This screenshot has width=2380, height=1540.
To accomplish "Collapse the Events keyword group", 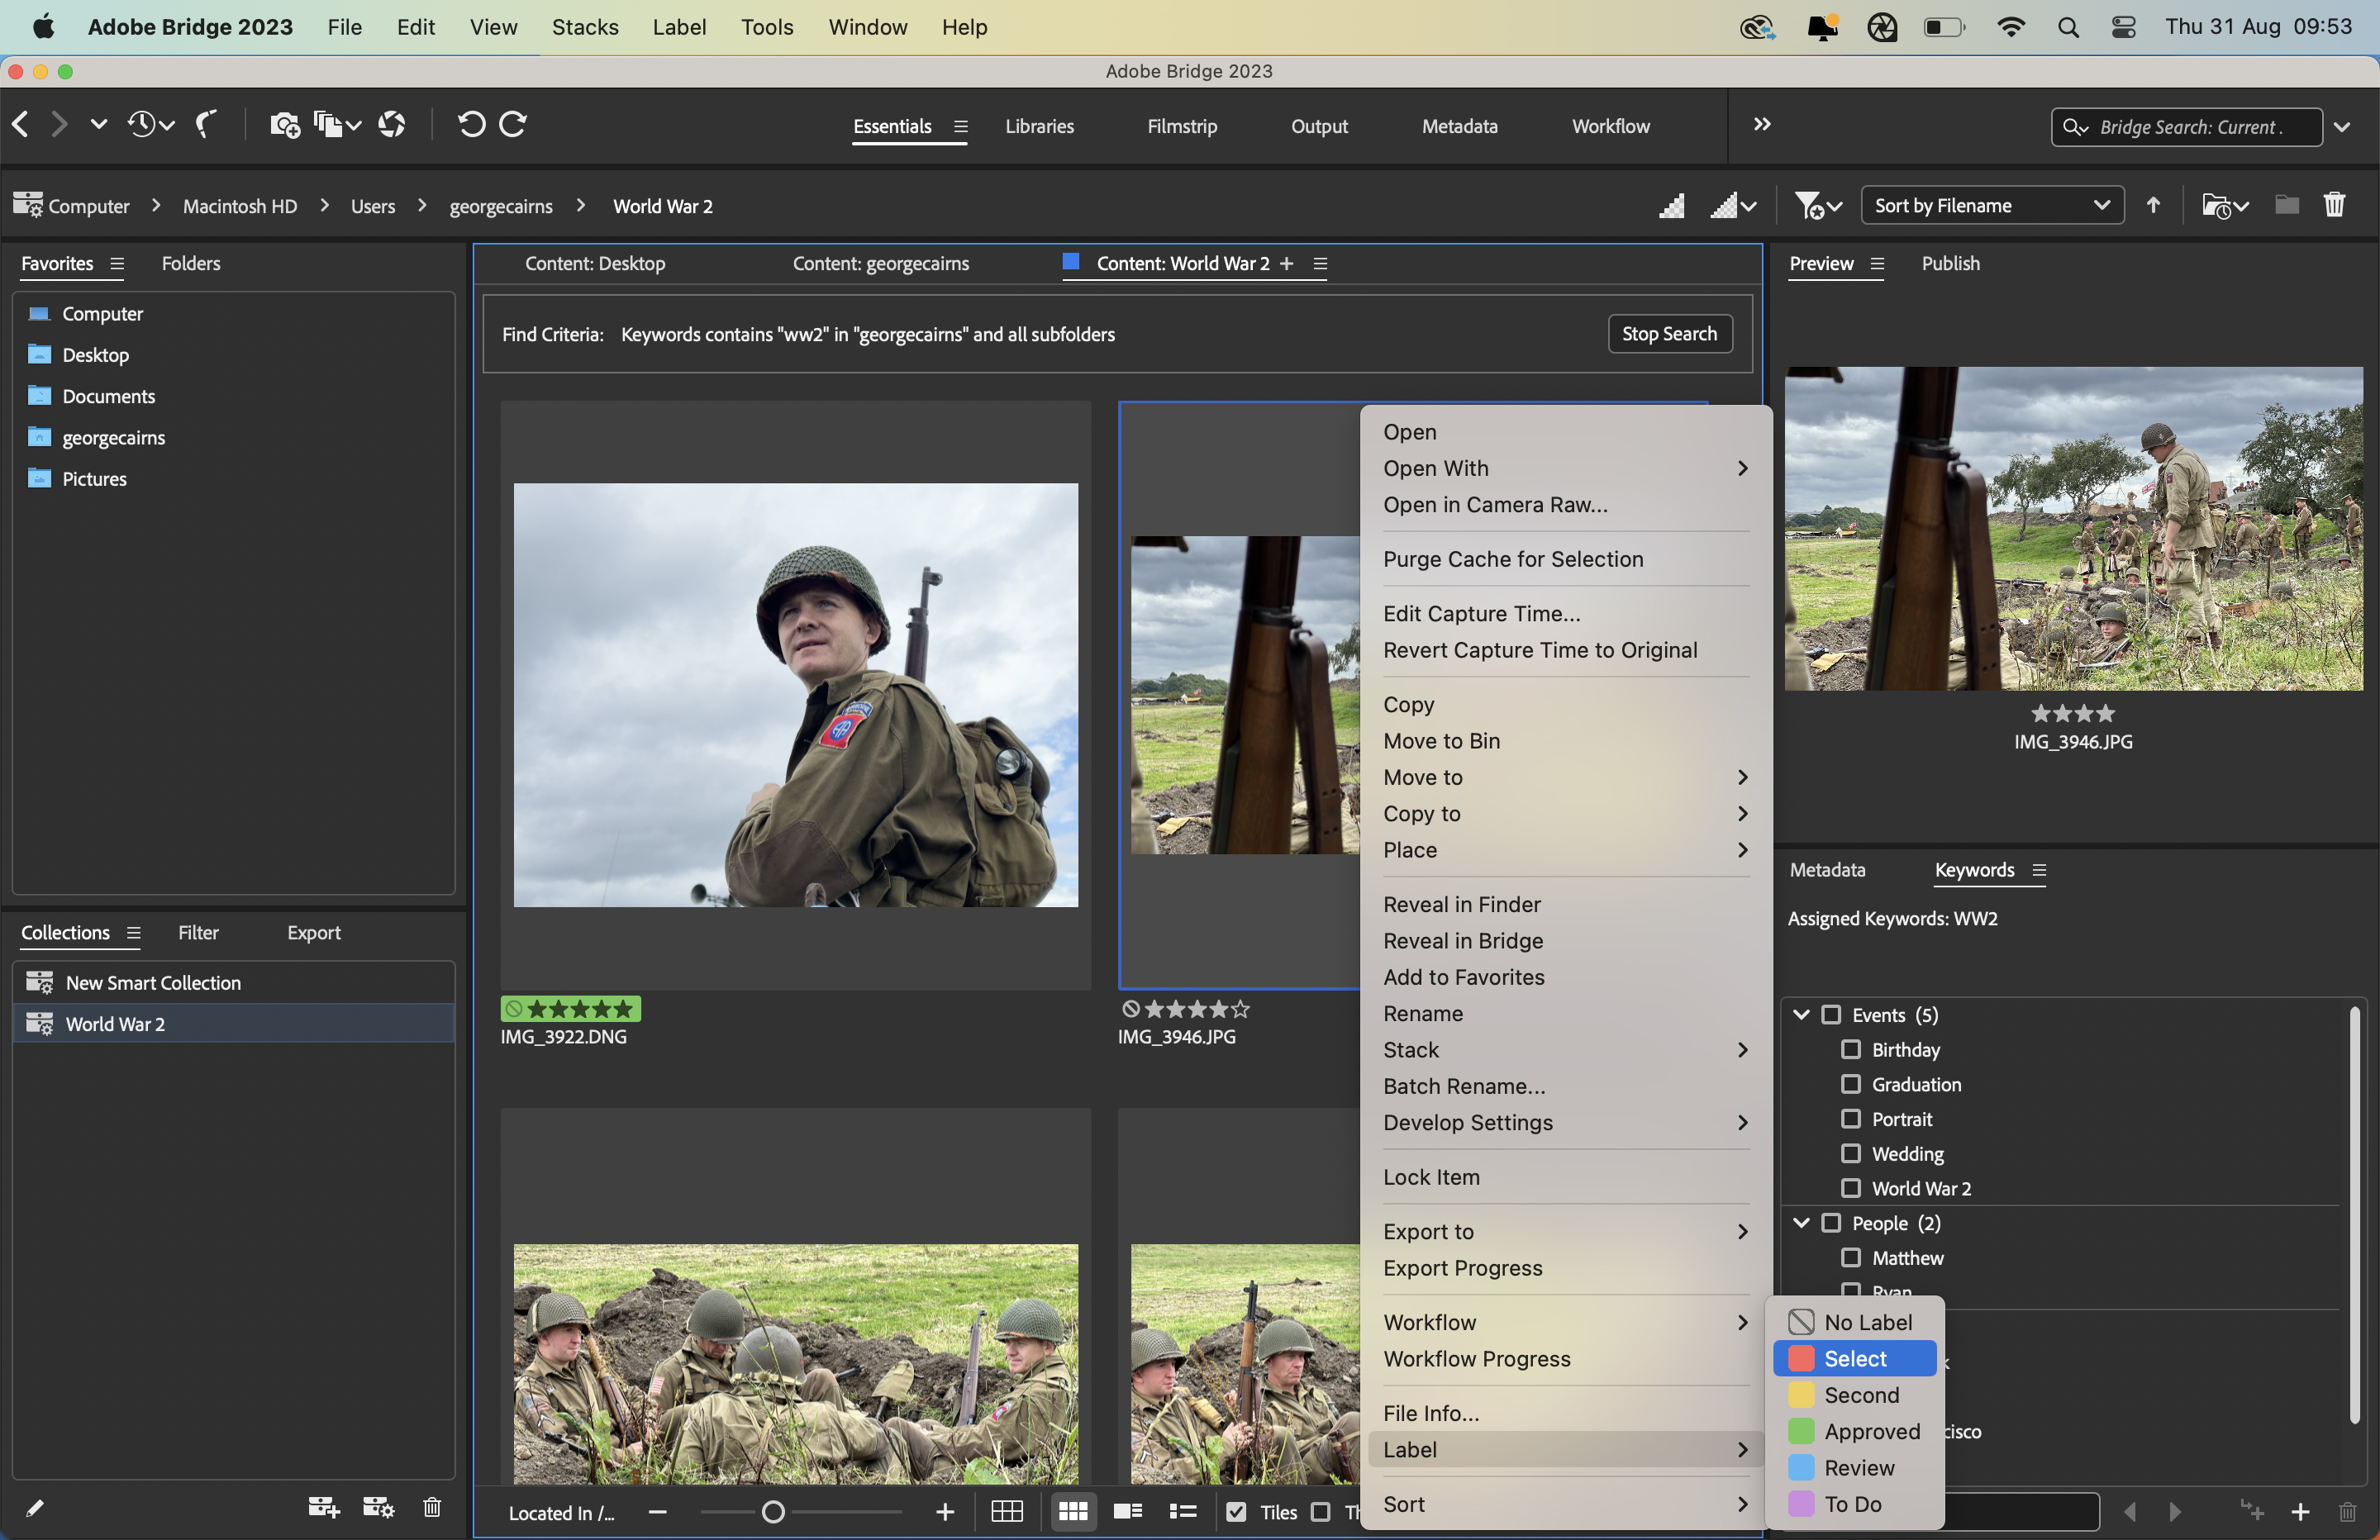I will tap(1801, 1015).
